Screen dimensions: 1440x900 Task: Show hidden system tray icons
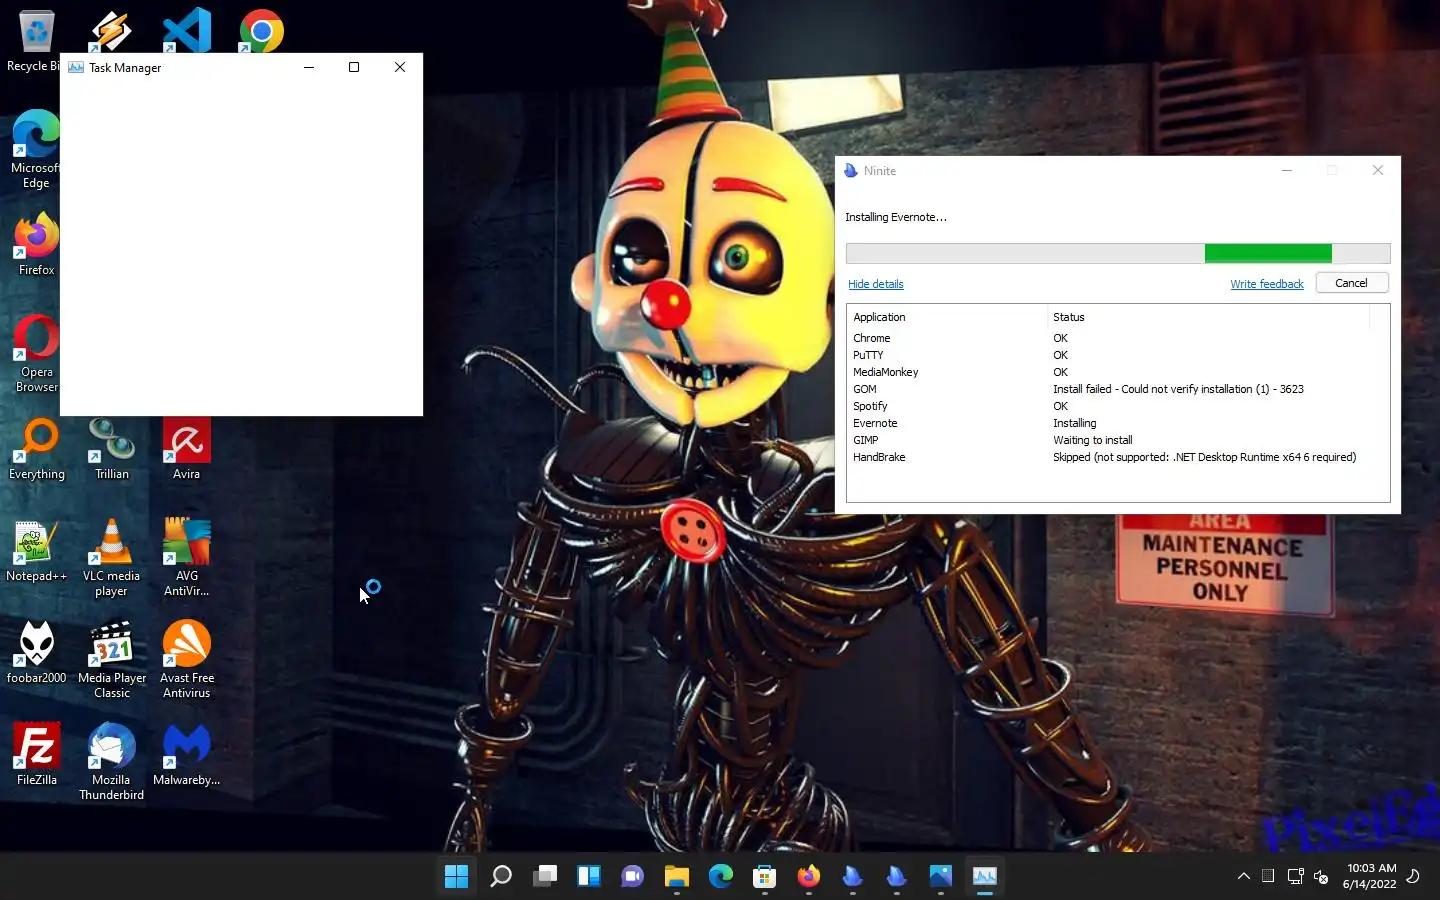(x=1243, y=876)
